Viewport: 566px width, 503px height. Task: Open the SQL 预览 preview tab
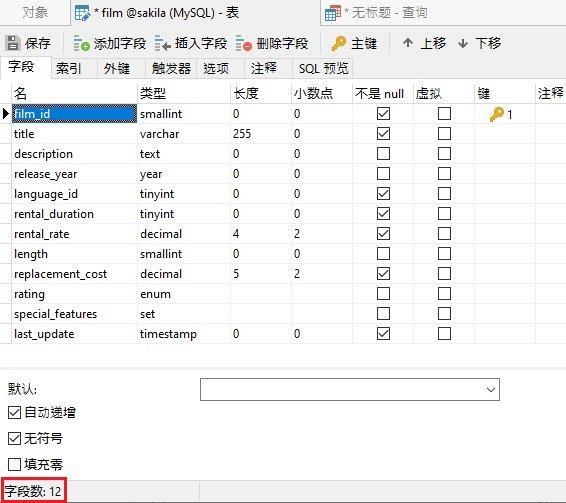[323, 68]
